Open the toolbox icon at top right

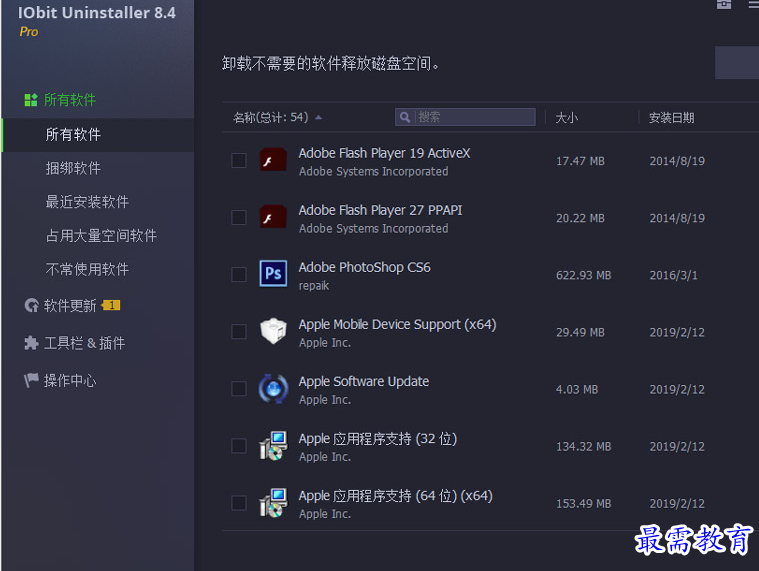tap(724, 4)
